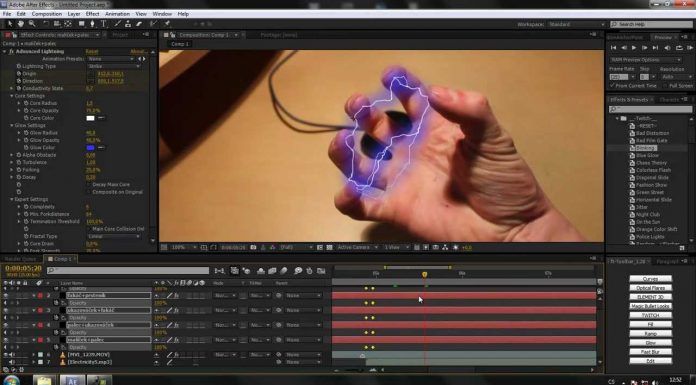Open the Composition menu
The image size is (696, 385).
47,14
